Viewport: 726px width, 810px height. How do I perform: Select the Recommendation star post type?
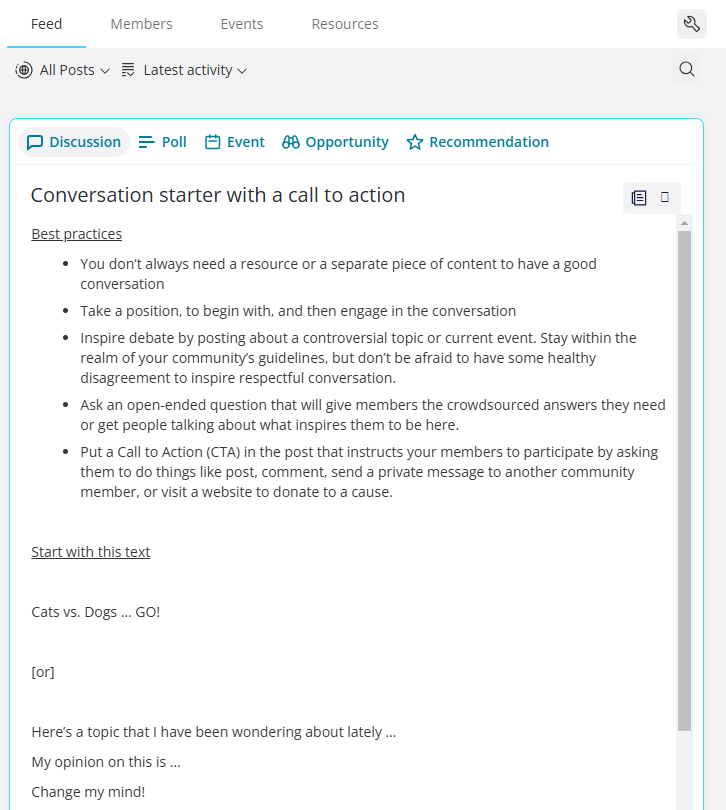click(x=477, y=142)
